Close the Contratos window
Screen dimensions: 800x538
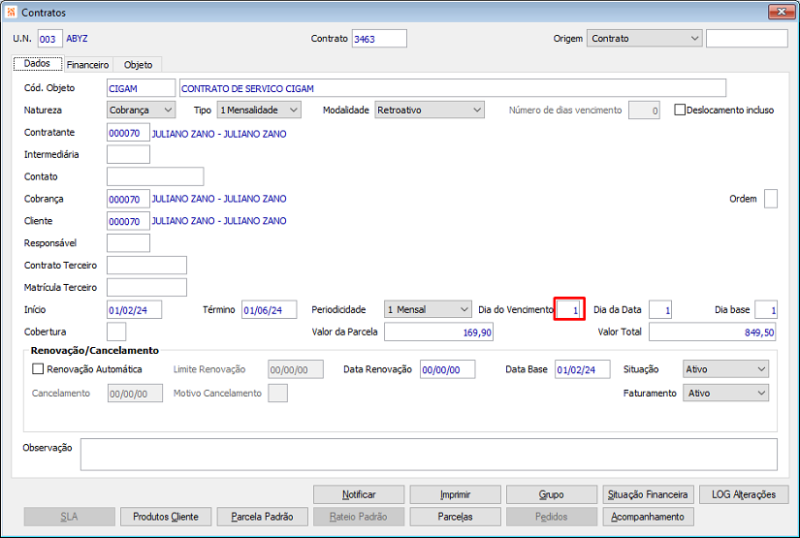tap(781, 12)
